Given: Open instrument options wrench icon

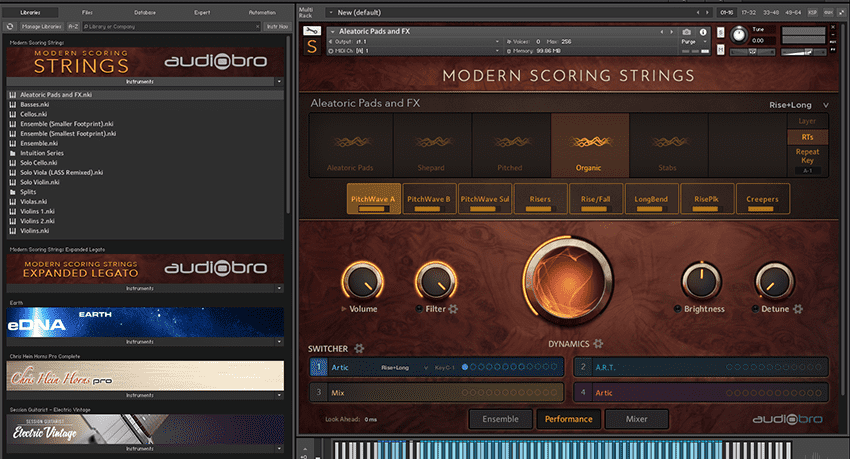Looking at the screenshot, I should pyautogui.click(x=312, y=30).
